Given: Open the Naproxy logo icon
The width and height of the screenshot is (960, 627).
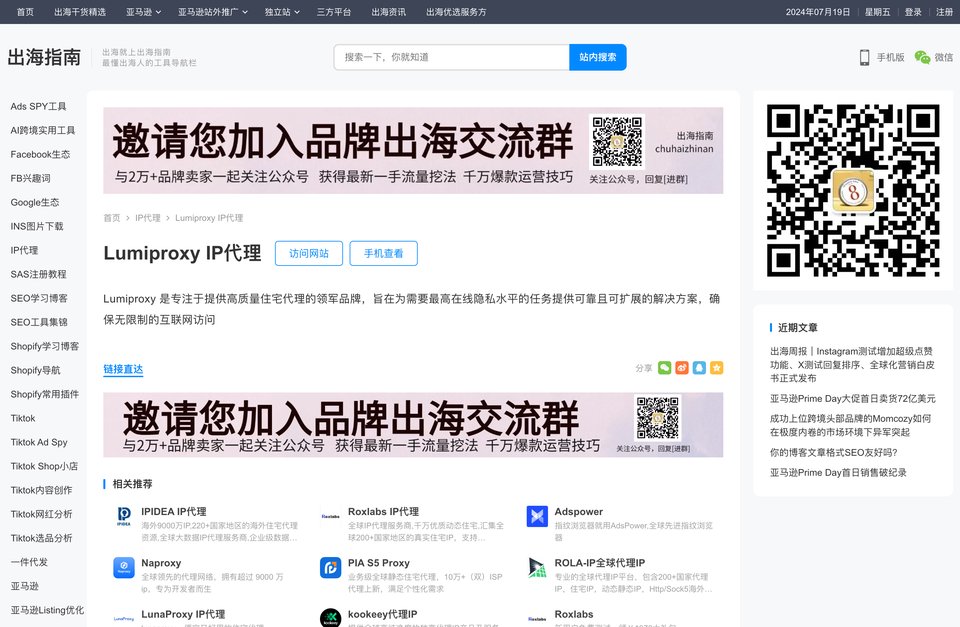Looking at the screenshot, I should point(124,568).
